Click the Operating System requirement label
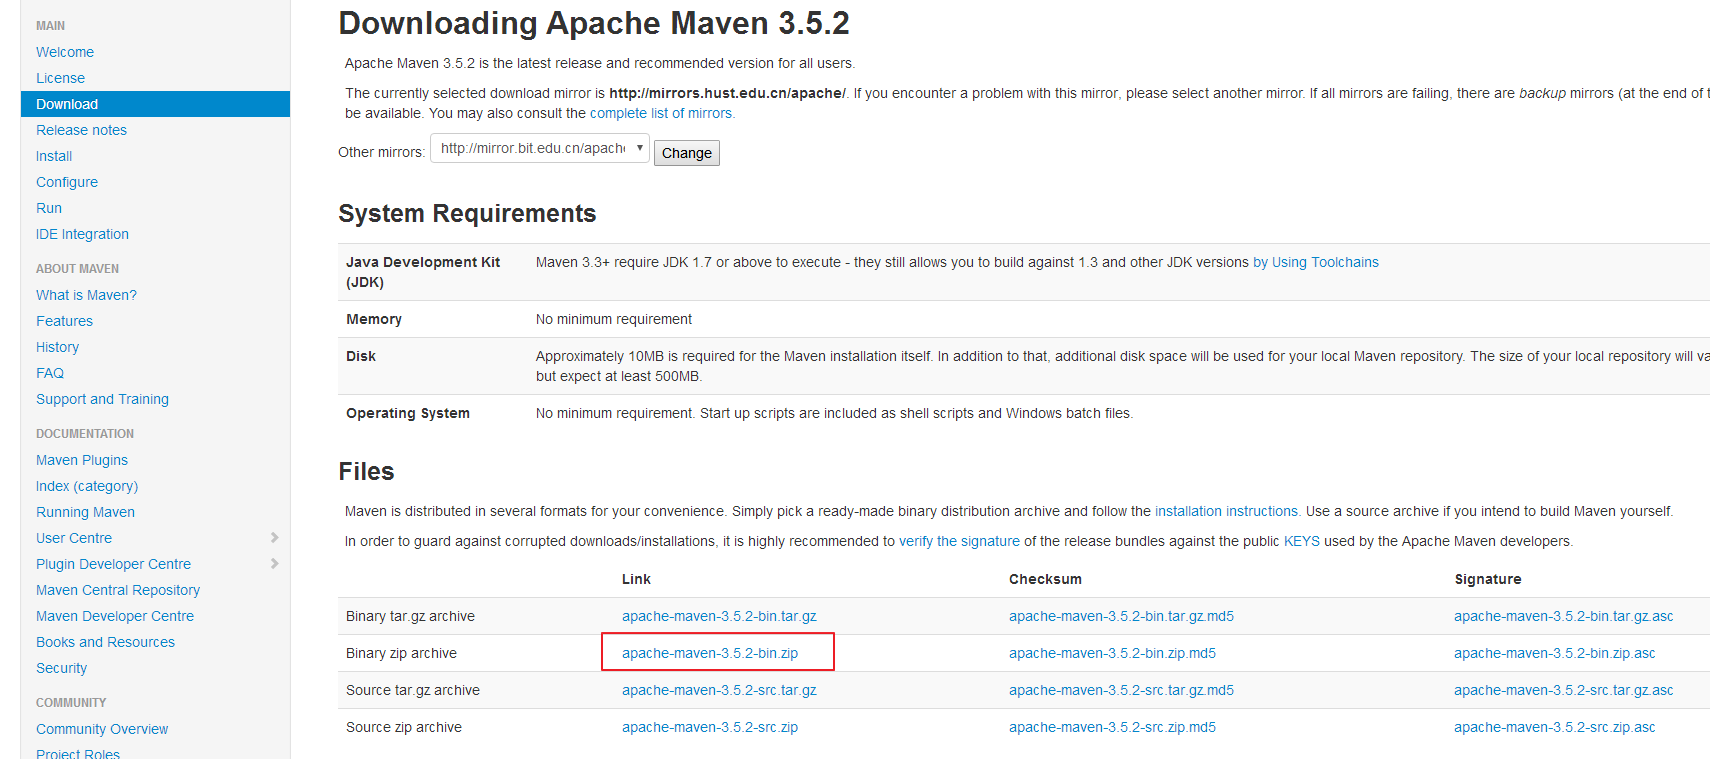Viewport: 1710px width, 759px height. pyautogui.click(x=408, y=413)
